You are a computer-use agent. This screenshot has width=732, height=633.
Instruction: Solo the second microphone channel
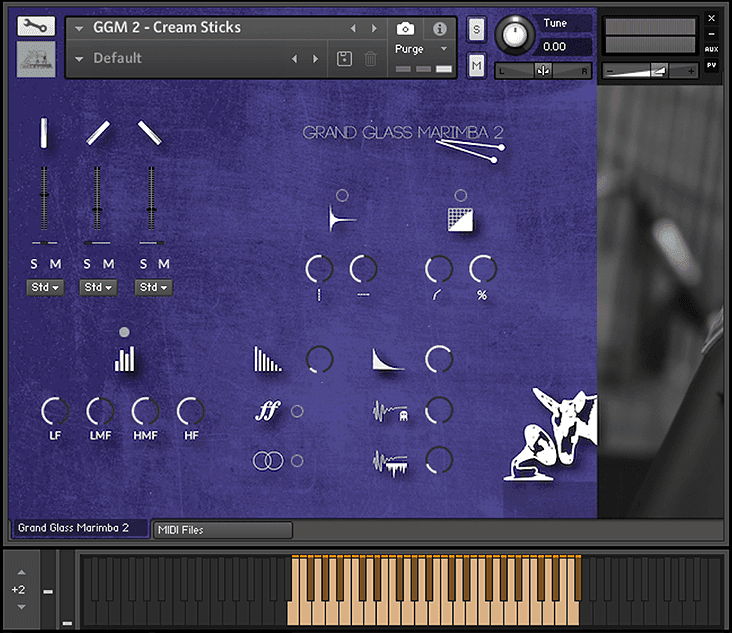pos(87,264)
